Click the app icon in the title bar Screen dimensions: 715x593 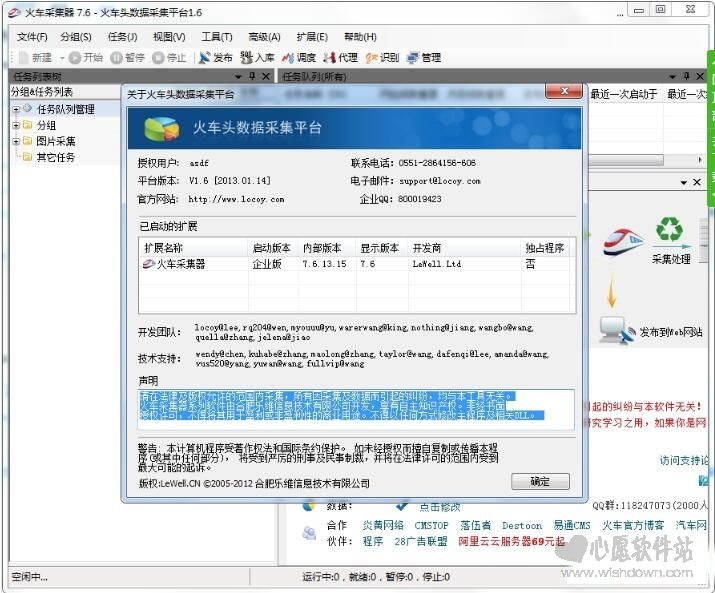[15, 12]
